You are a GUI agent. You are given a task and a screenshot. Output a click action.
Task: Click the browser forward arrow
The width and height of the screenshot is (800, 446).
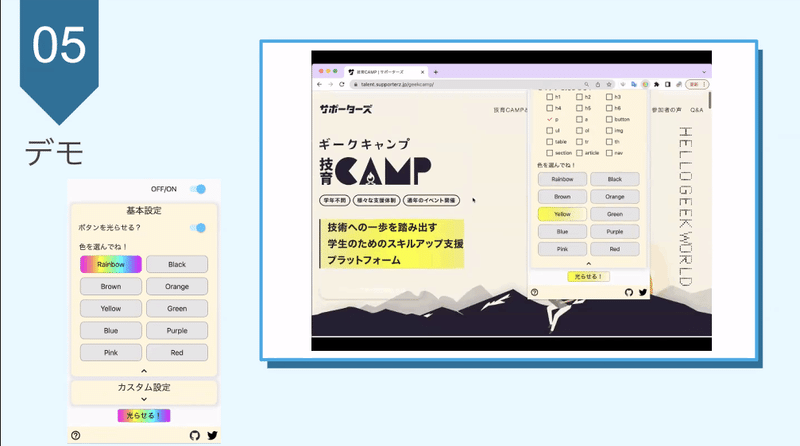pyautogui.click(x=330, y=84)
